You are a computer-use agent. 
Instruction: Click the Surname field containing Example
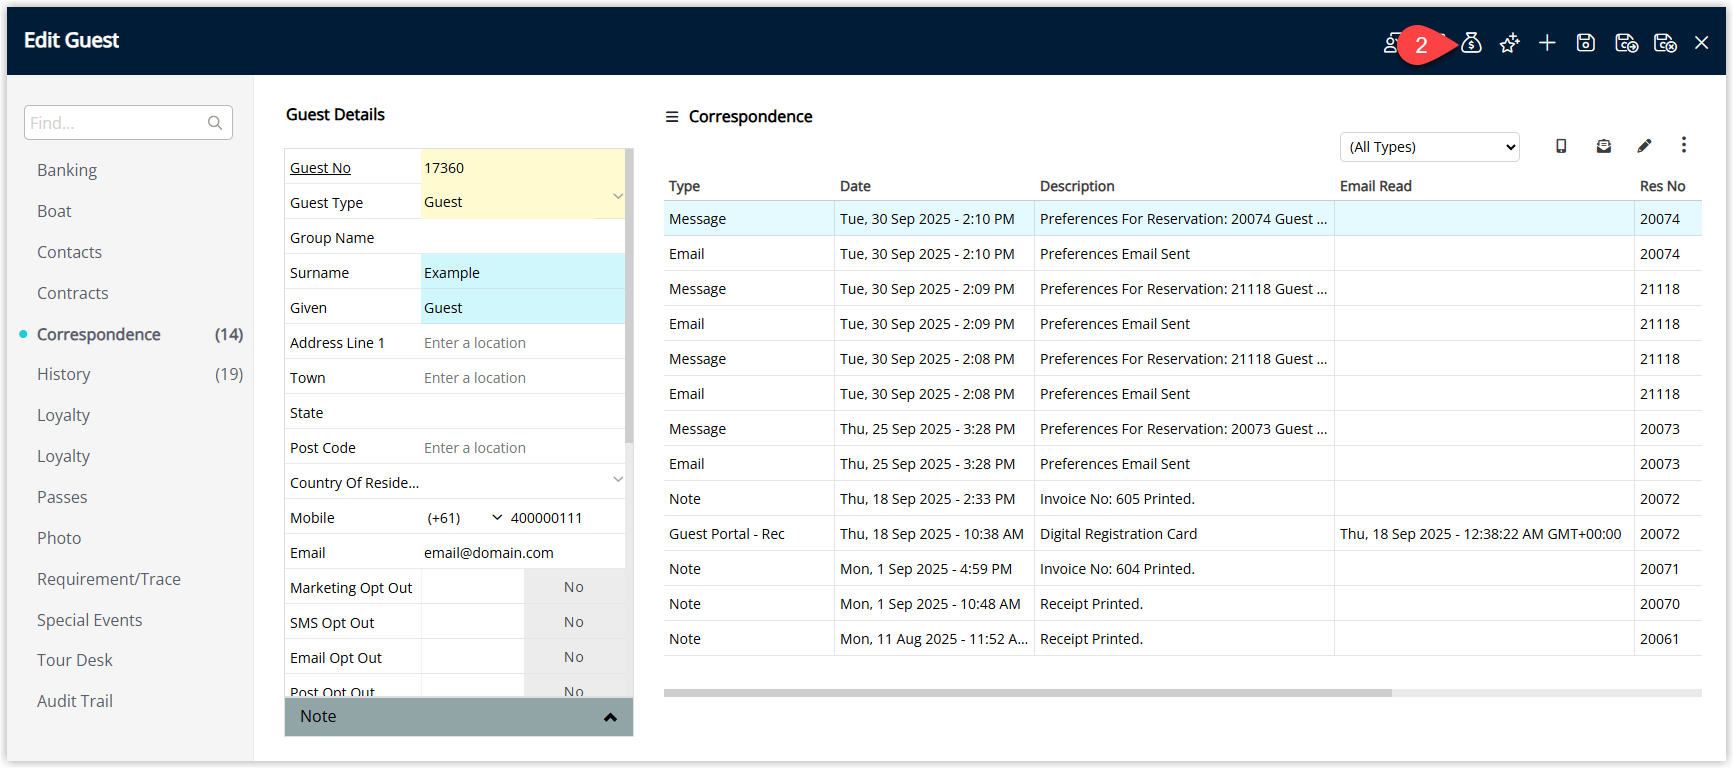point(523,272)
